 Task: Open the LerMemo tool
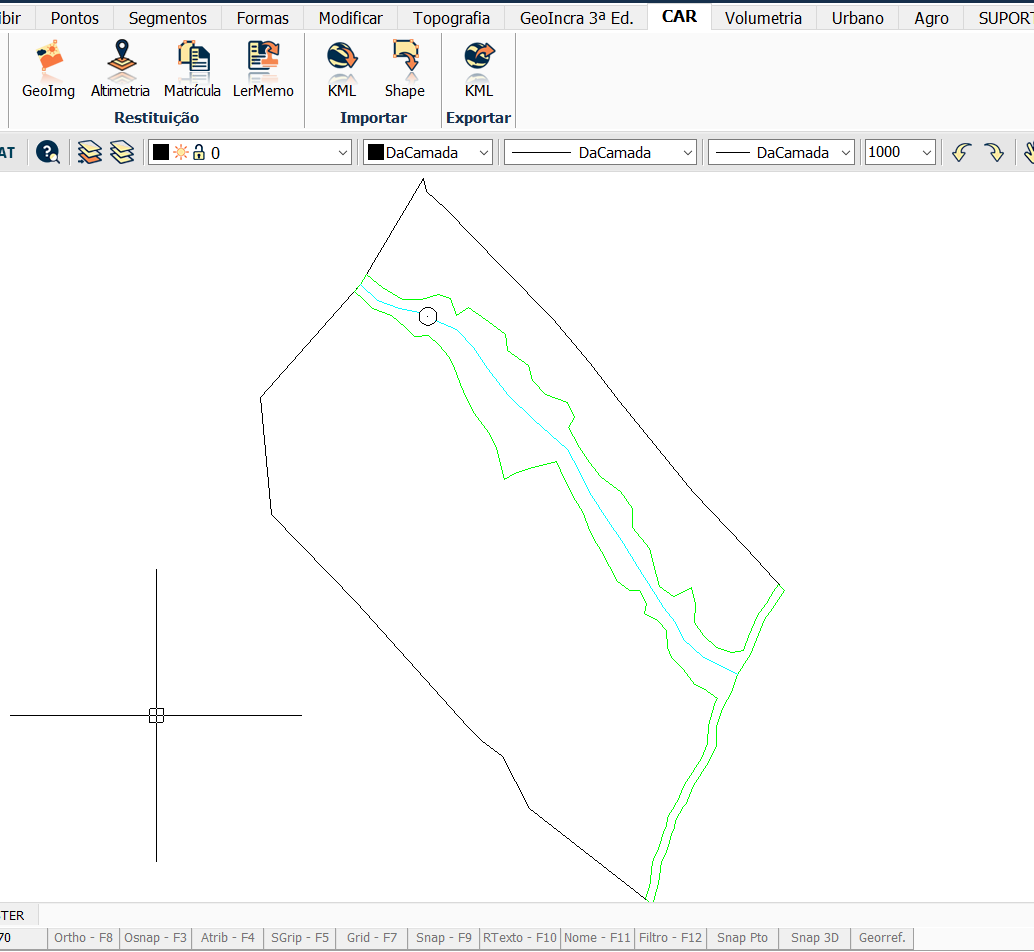(x=263, y=69)
